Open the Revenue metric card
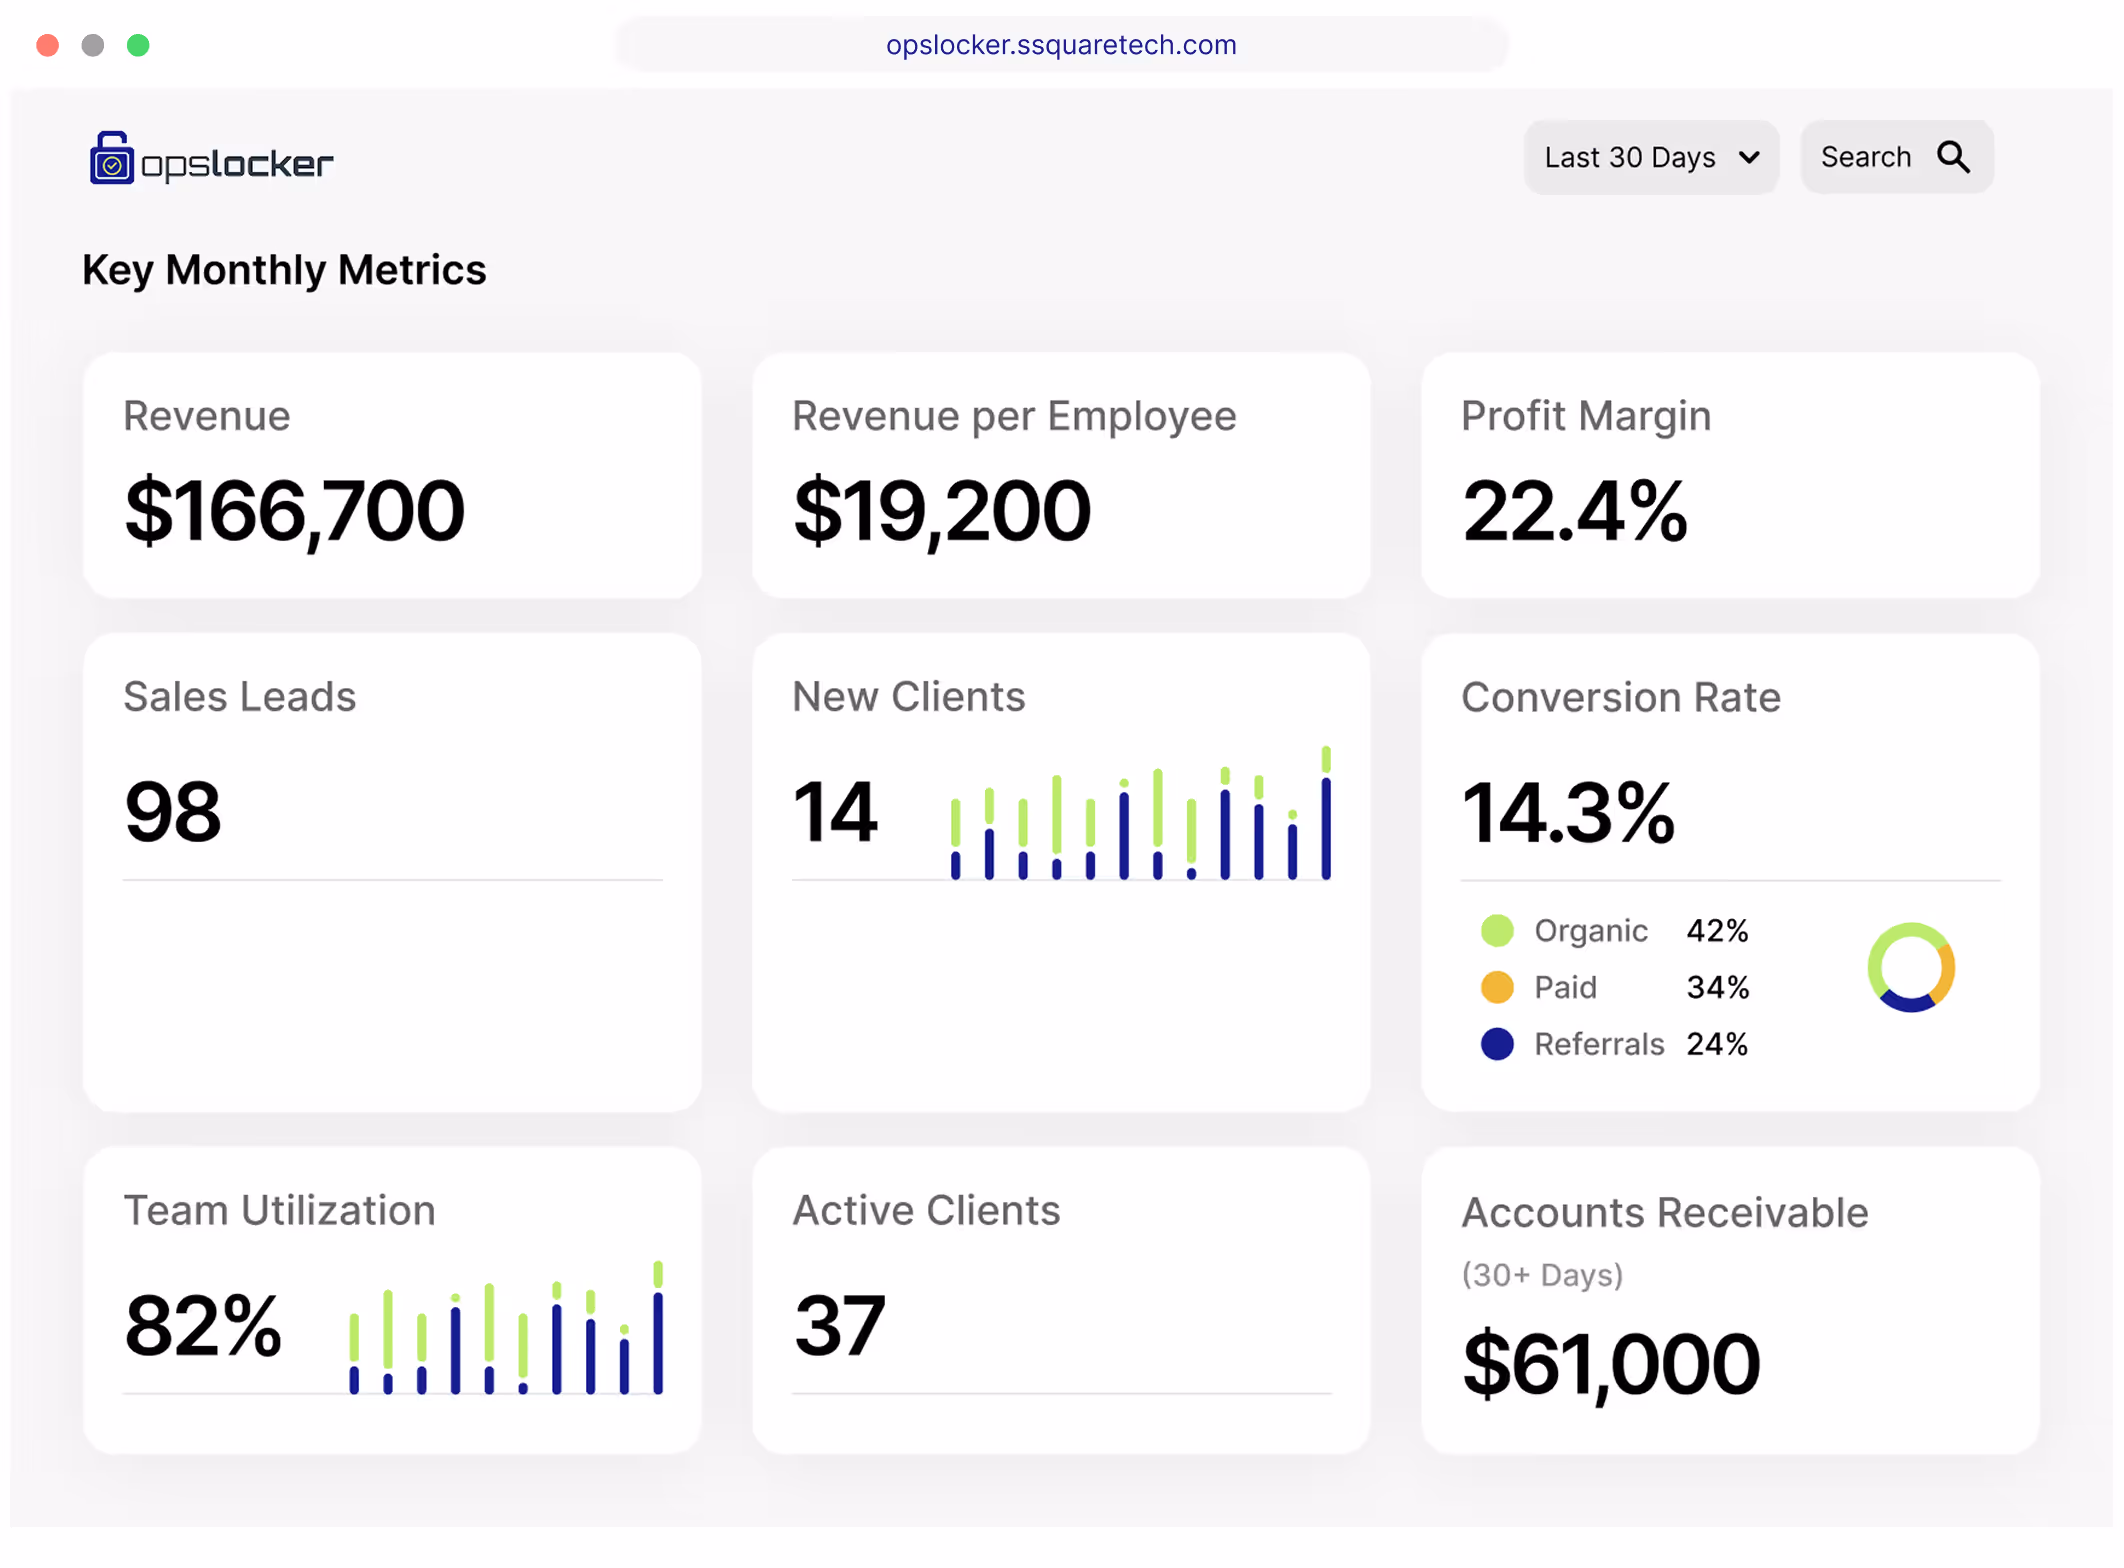 pos(392,475)
